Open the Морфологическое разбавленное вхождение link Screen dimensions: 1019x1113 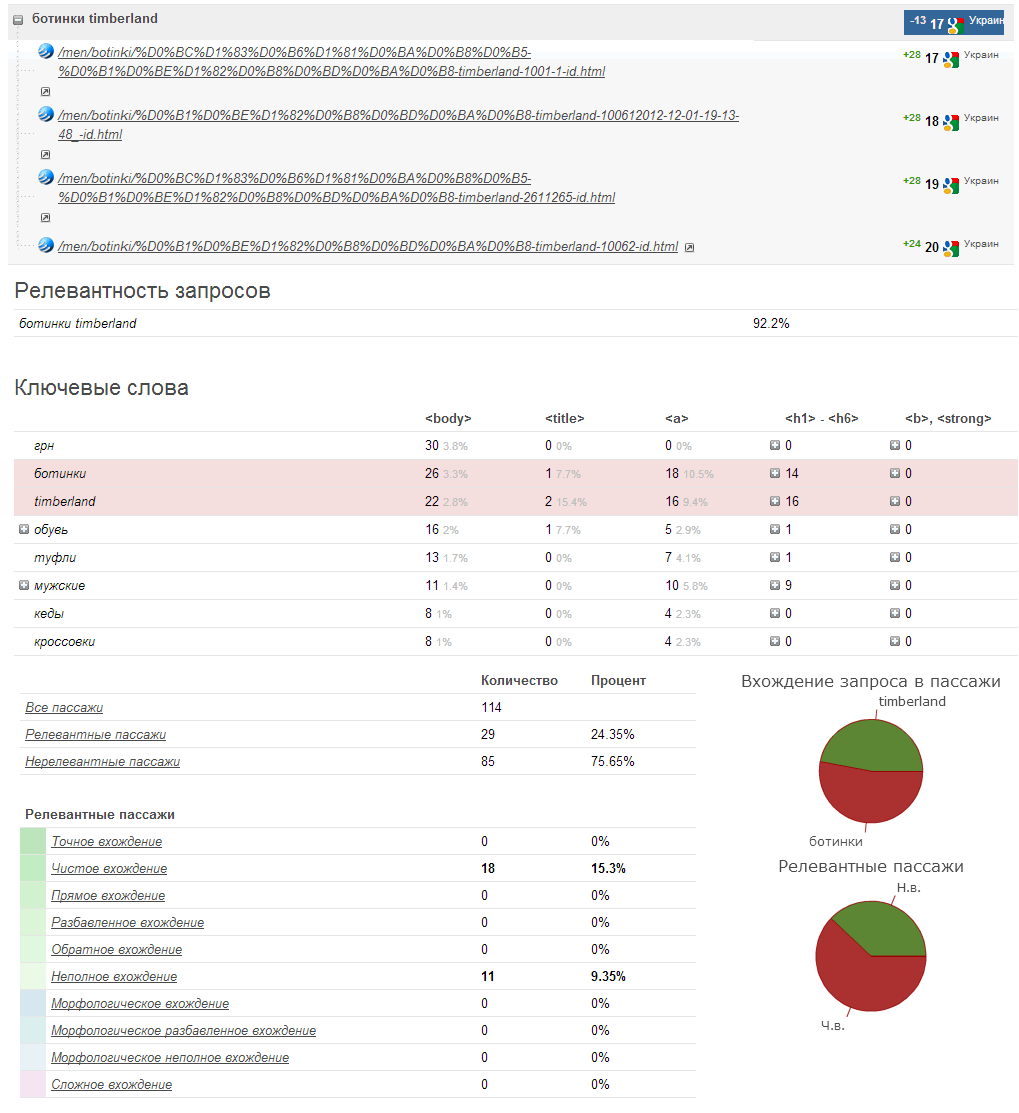pos(184,1031)
